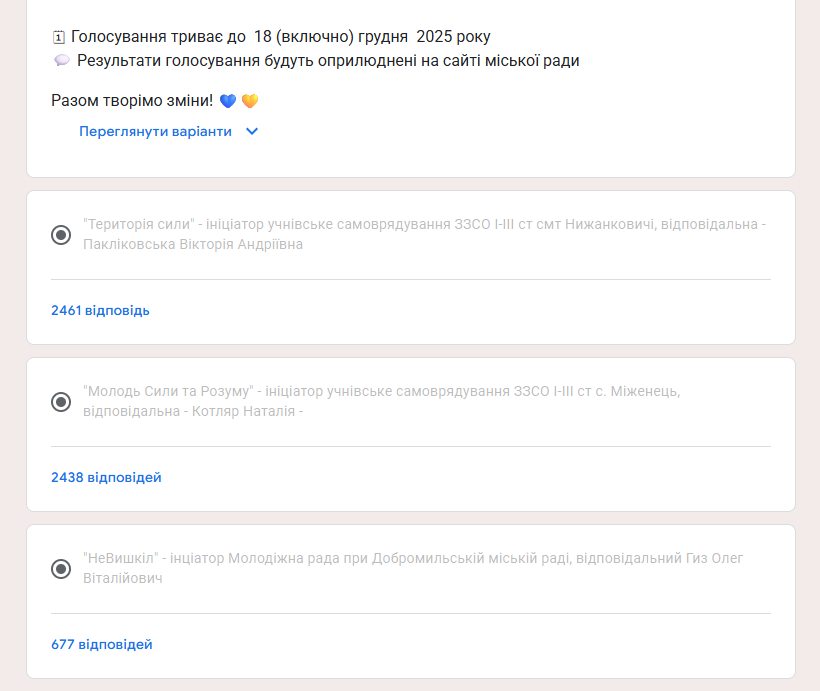View the "2438 відповідей" responses

(106, 477)
